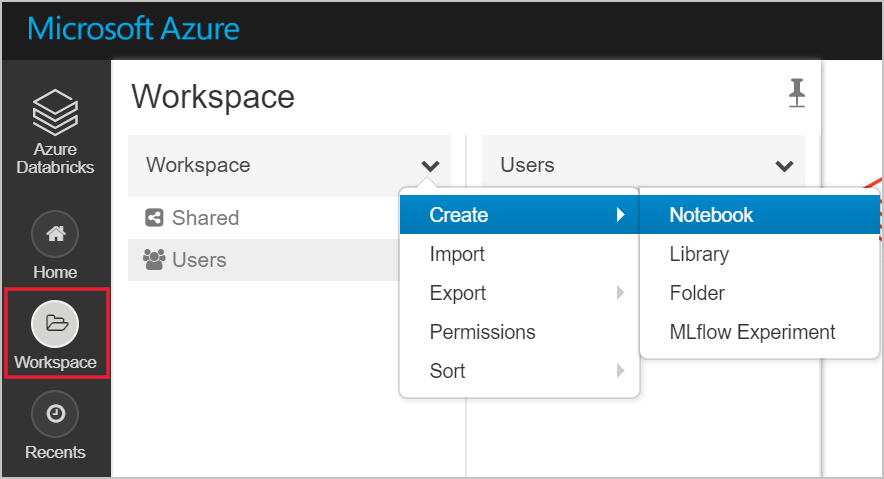This screenshot has width=884, height=479.
Task: Choose Import from the context menu
Action: pyautogui.click(x=457, y=254)
